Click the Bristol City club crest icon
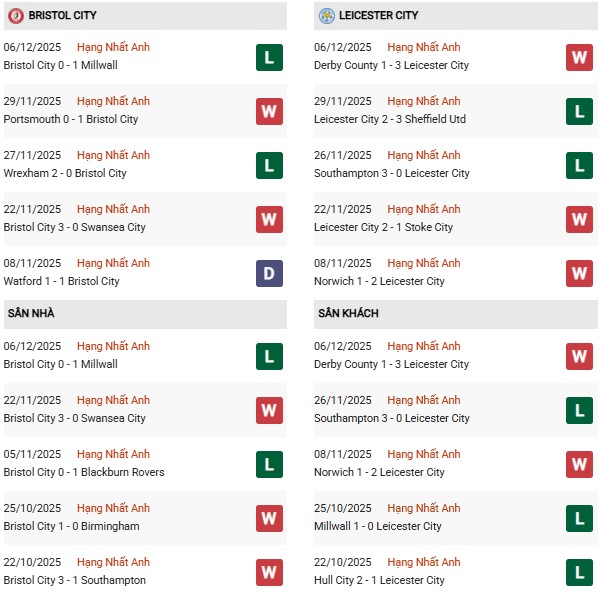The height and width of the screenshot is (592, 600). point(15,16)
